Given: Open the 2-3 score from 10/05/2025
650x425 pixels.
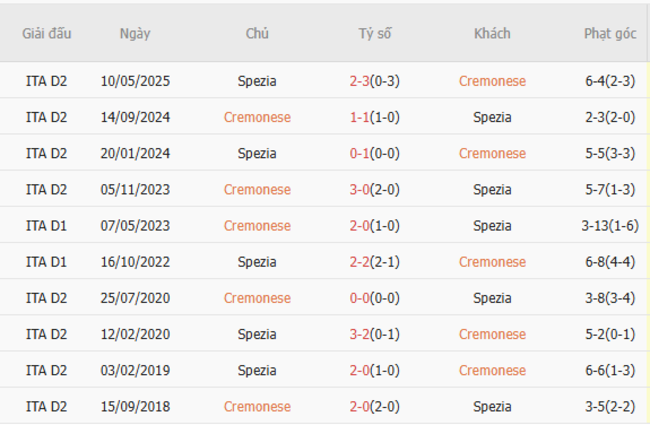Looking at the screenshot, I should pyautogui.click(x=360, y=81).
